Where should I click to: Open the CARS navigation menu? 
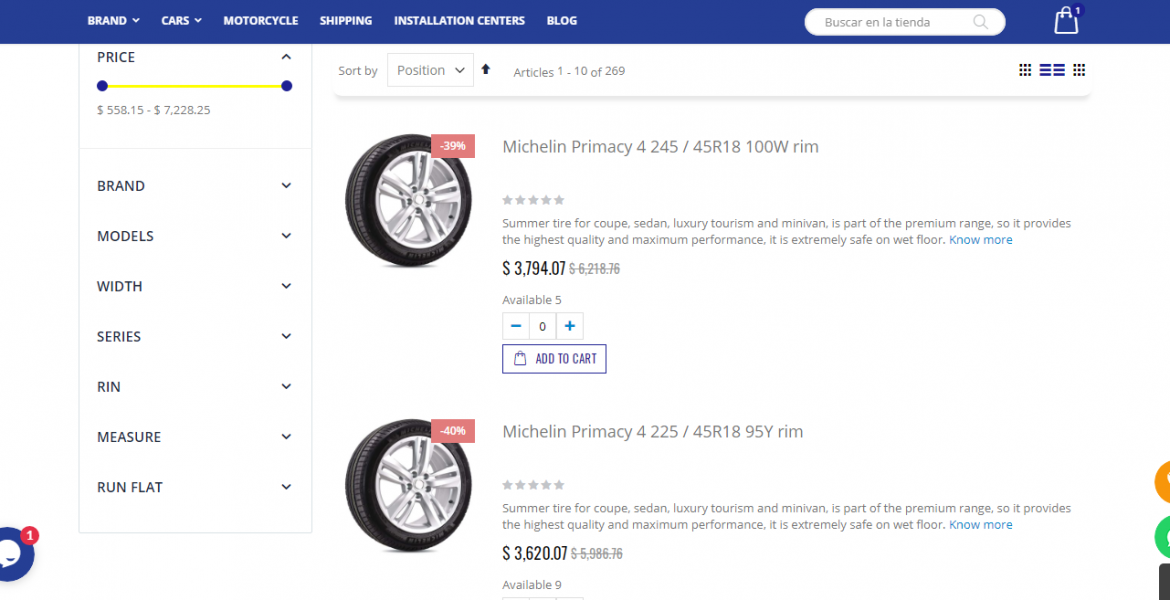[181, 21]
